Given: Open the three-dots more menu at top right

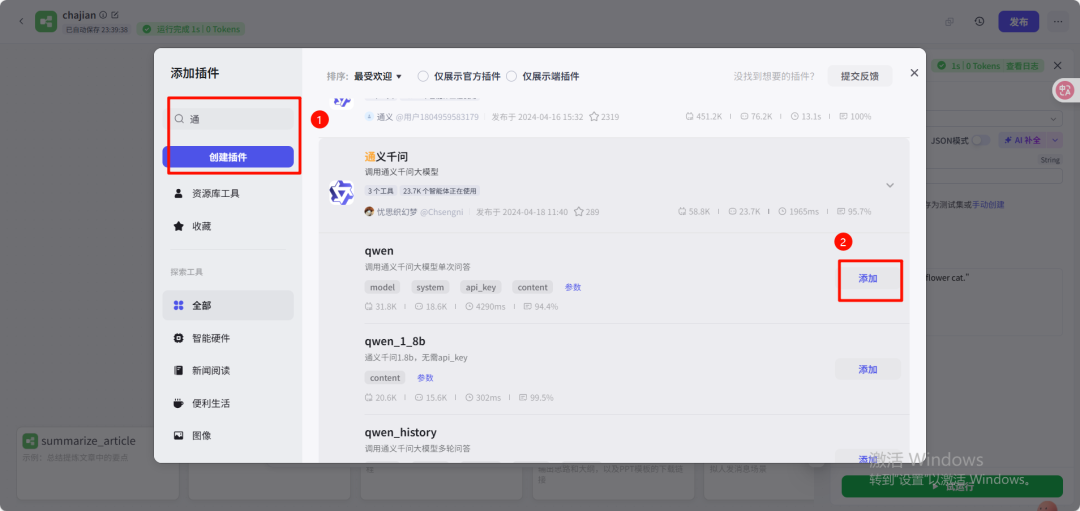Looking at the screenshot, I should (1057, 21).
